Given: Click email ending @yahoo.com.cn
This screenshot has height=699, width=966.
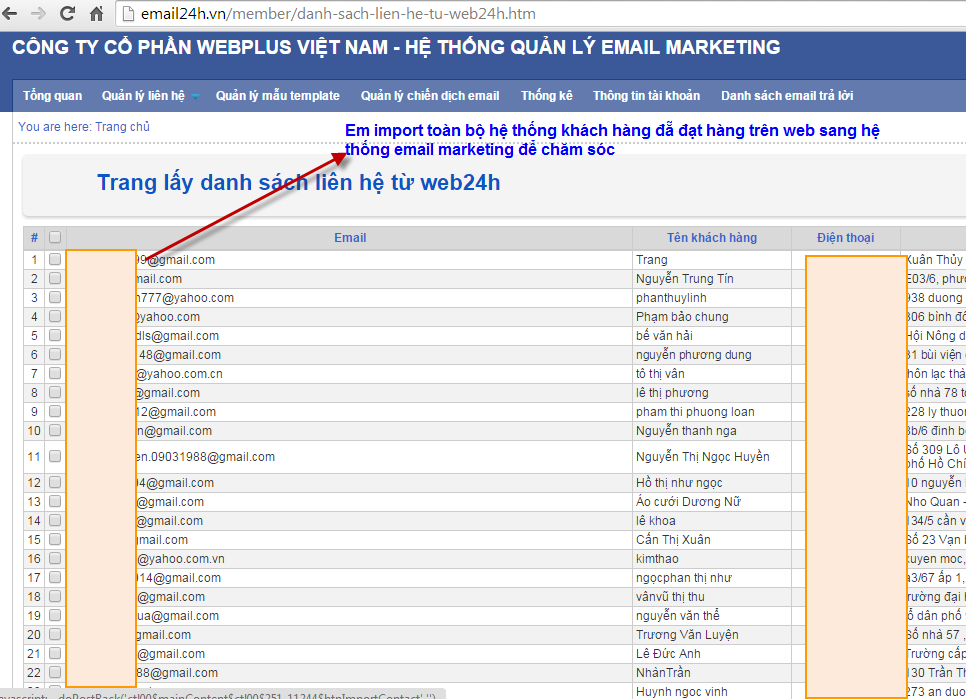Looking at the screenshot, I should point(179,374).
